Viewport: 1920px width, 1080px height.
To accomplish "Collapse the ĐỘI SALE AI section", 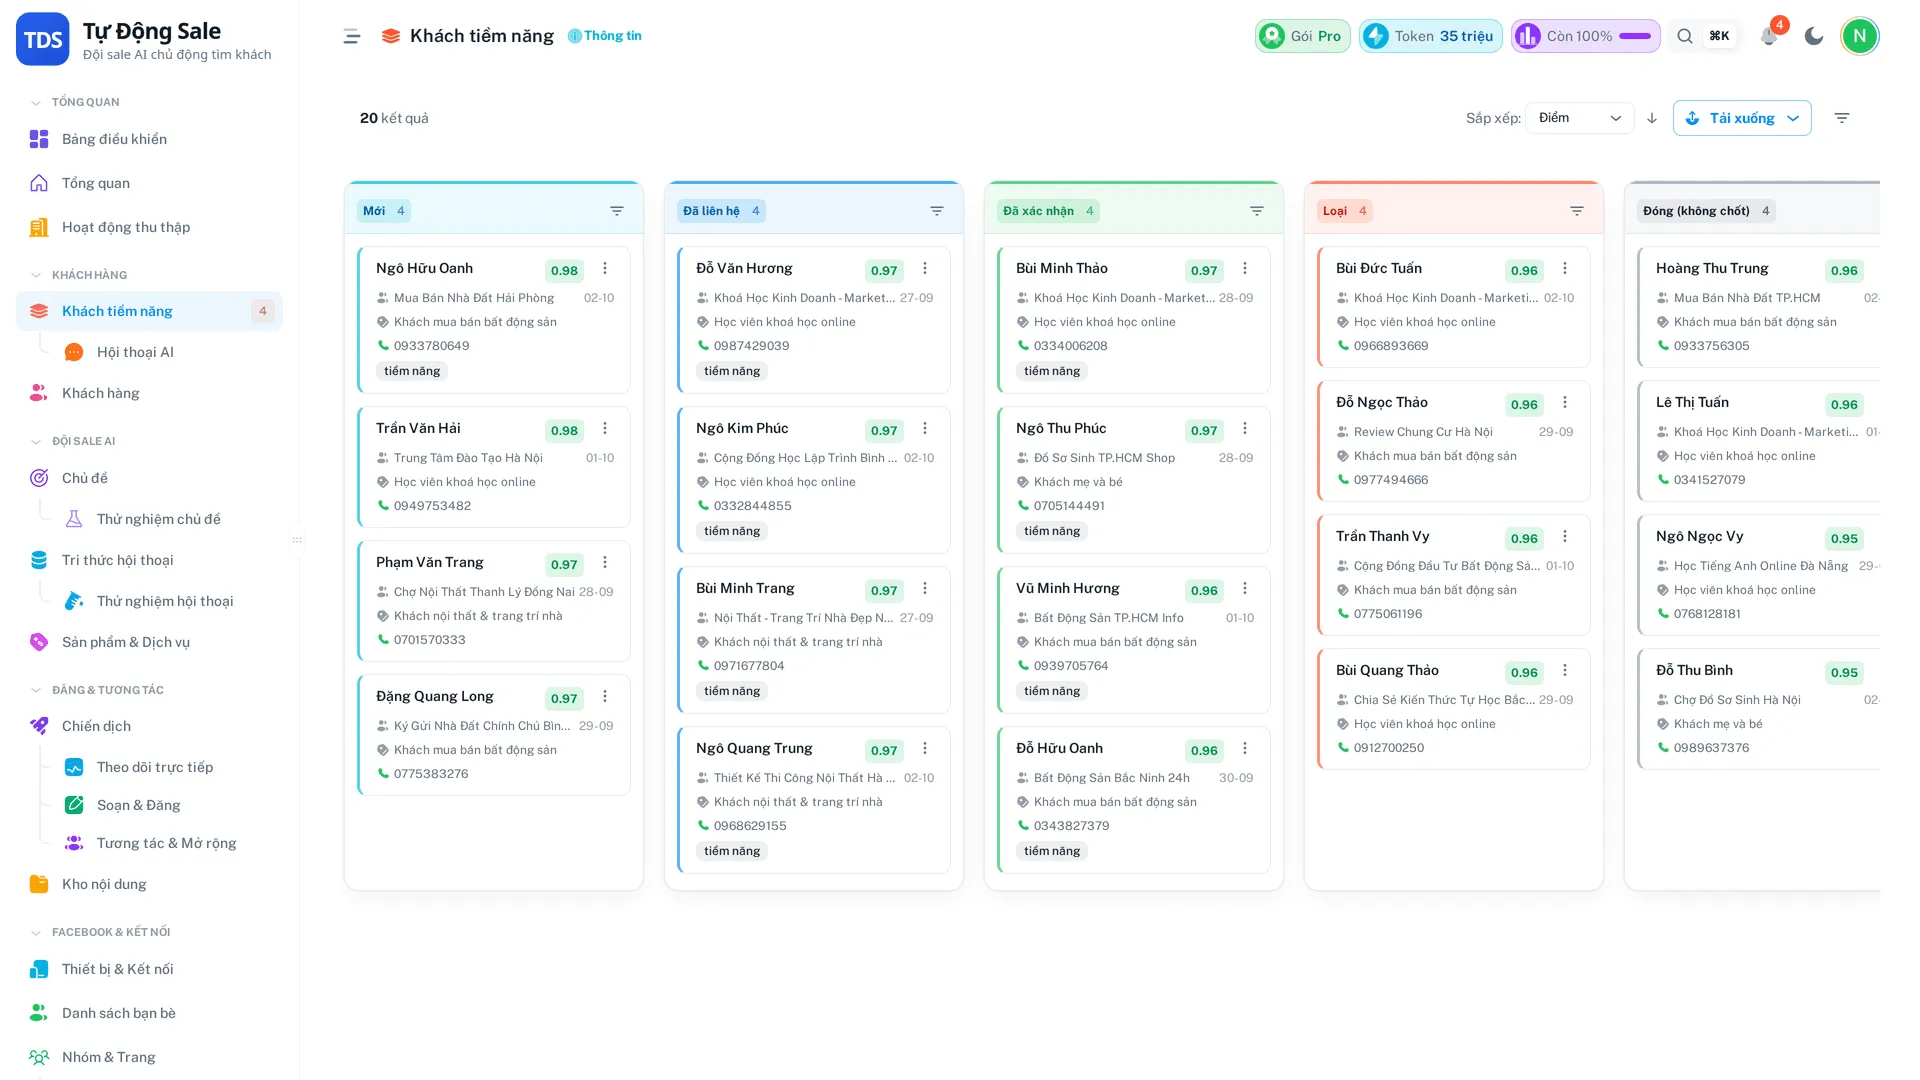I will click(x=73, y=441).
